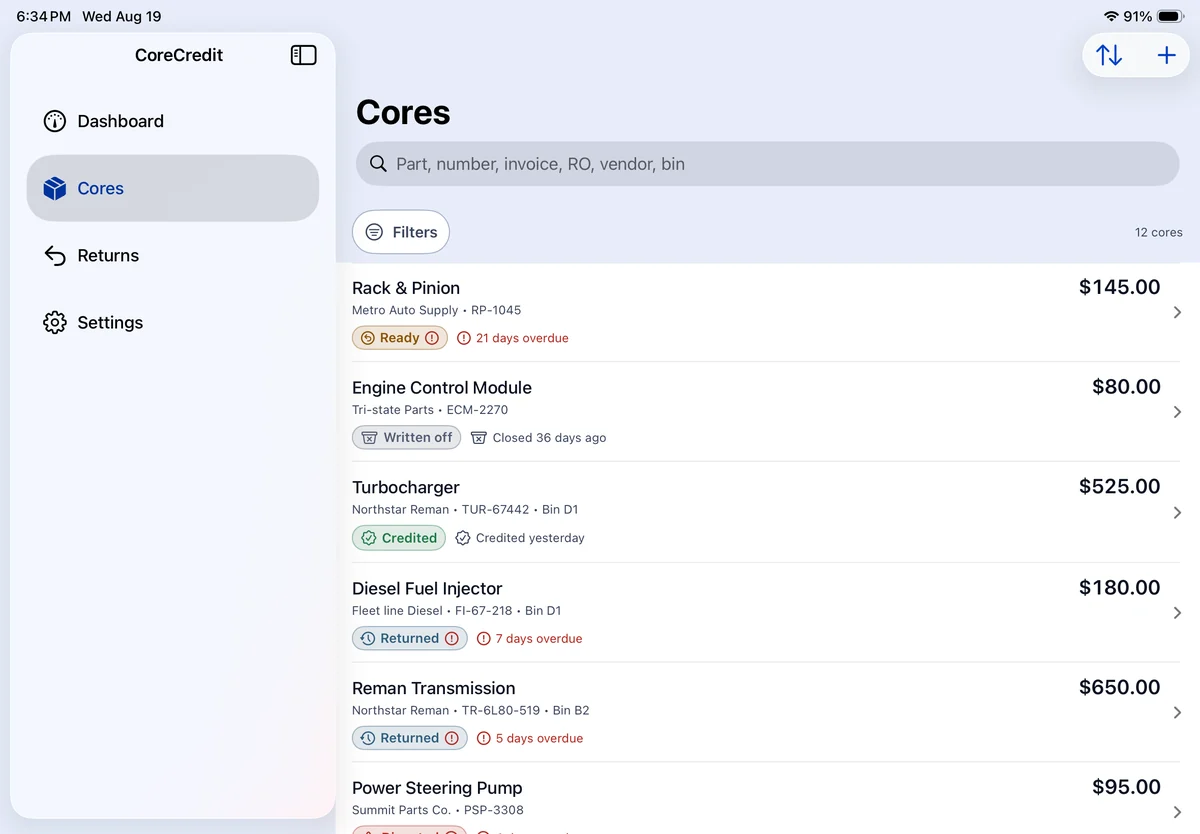Viewport: 1200px width, 834px height.
Task: Click the Credited status badge
Action: coord(399,538)
